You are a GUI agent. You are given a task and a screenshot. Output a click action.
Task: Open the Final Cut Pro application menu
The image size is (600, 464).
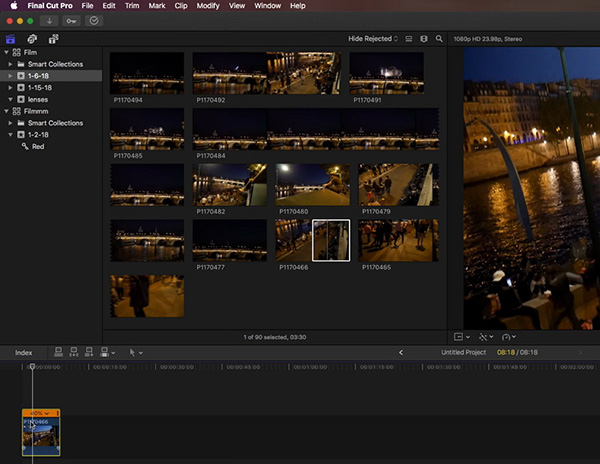tap(50, 6)
